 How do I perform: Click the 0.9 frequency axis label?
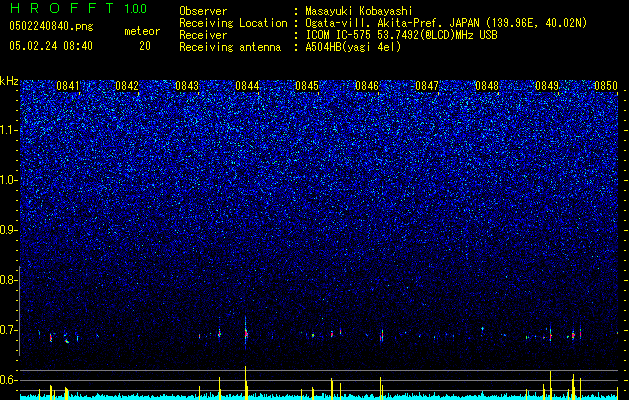click(x=8, y=230)
